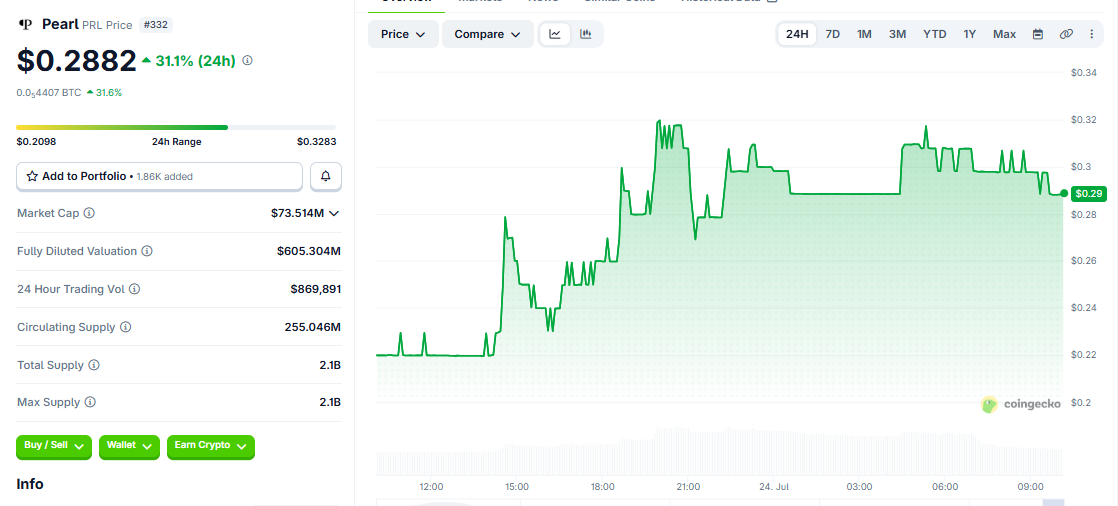This screenshot has height=506, width=1118.
Task: Switch to the line chart view icon
Action: click(555, 33)
